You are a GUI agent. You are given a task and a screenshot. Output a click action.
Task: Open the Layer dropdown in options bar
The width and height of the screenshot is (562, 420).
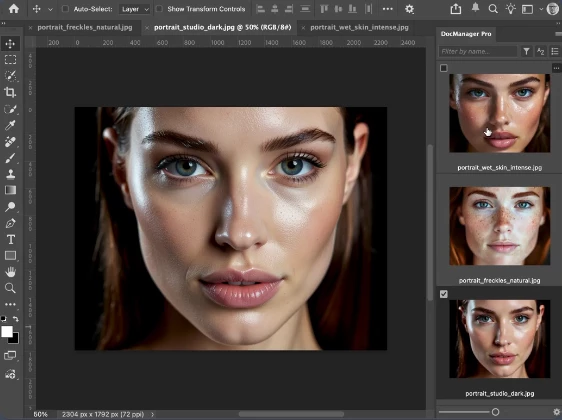134,9
